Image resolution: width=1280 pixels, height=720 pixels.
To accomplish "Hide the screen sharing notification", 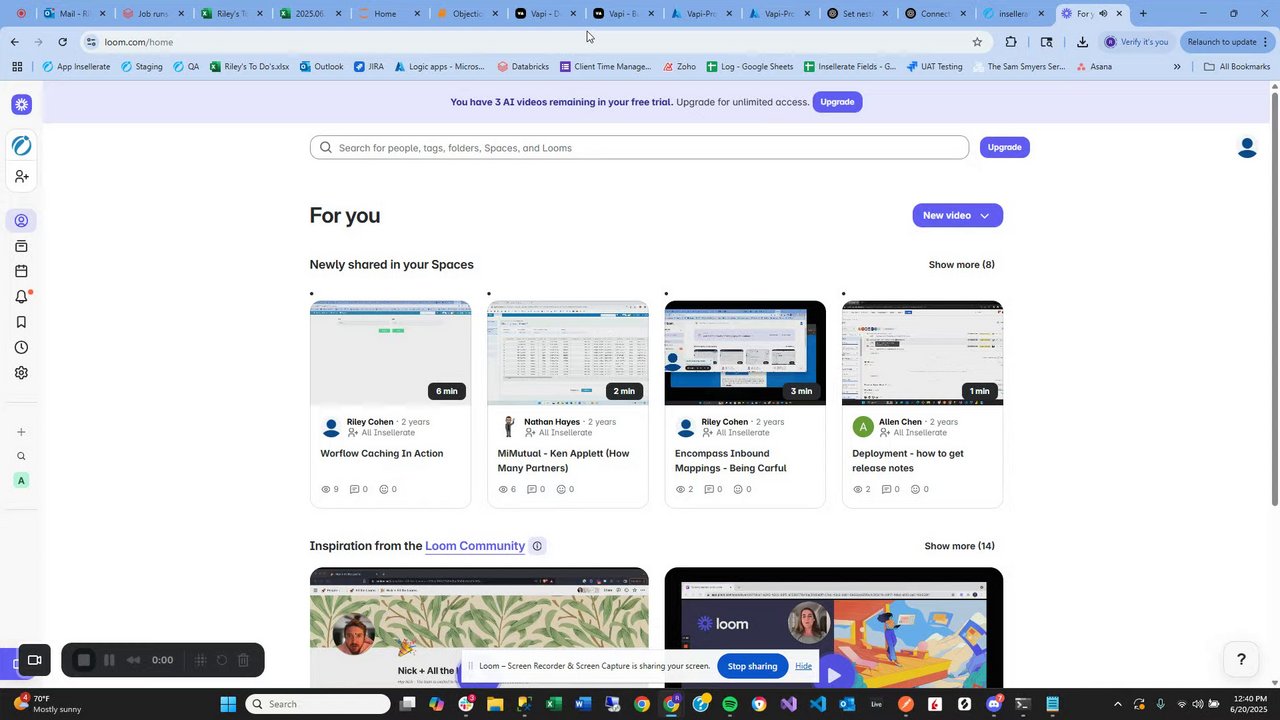I will [x=803, y=666].
